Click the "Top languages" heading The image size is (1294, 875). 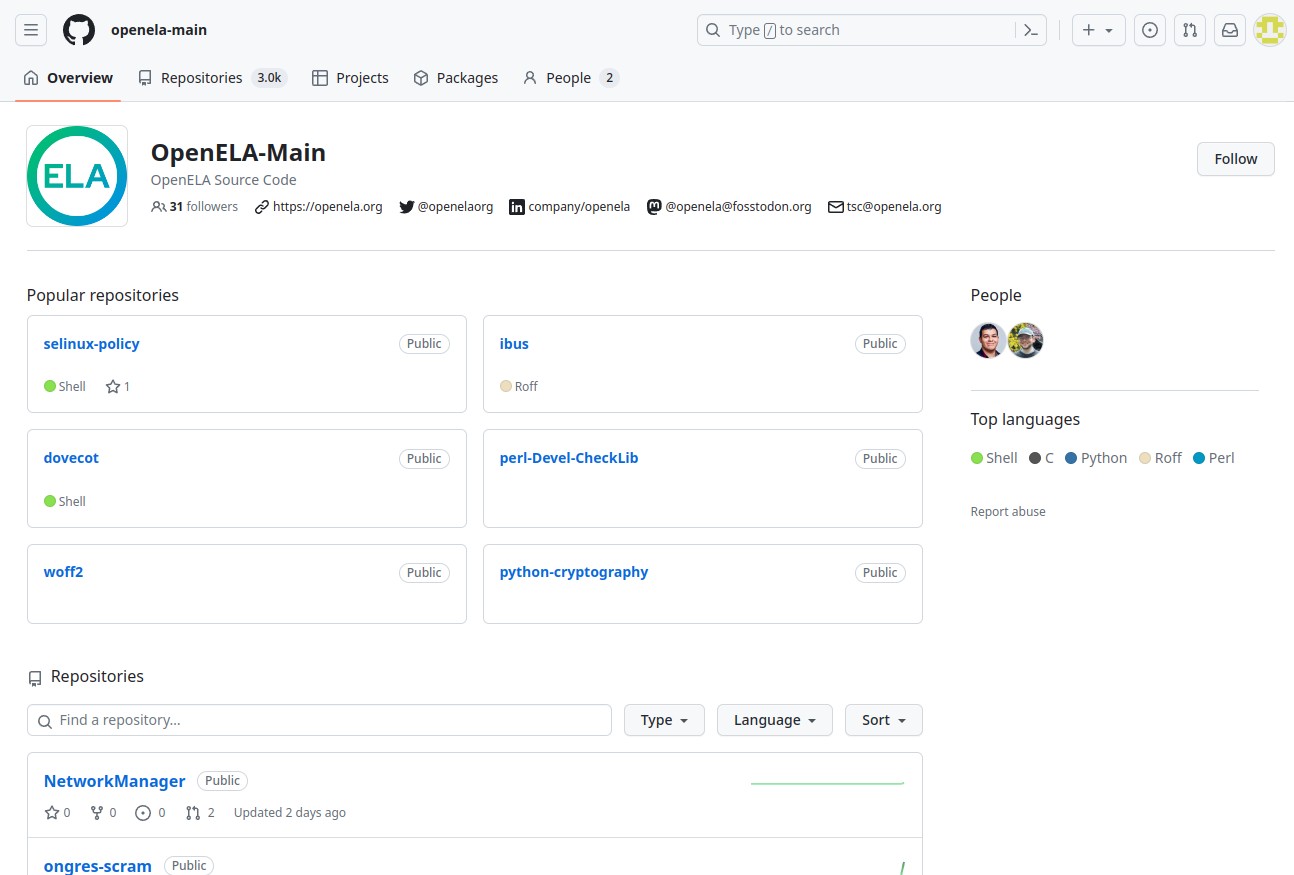click(1025, 419)
